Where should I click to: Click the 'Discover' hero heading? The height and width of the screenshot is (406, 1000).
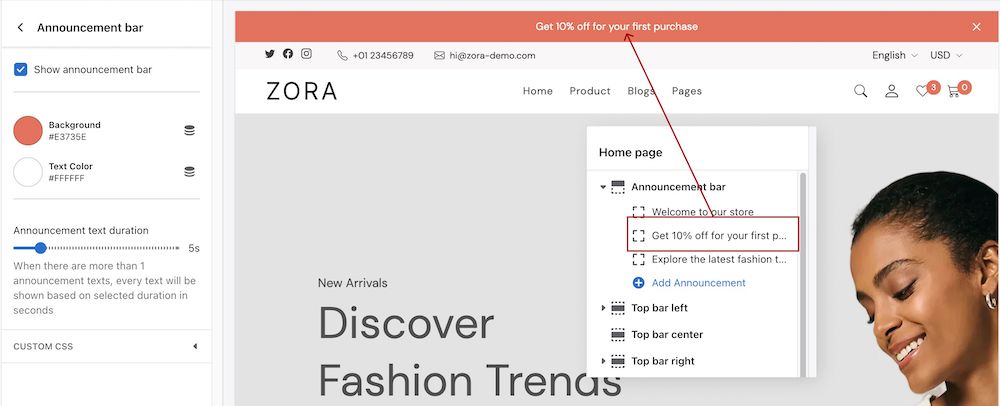pos(406,323)
